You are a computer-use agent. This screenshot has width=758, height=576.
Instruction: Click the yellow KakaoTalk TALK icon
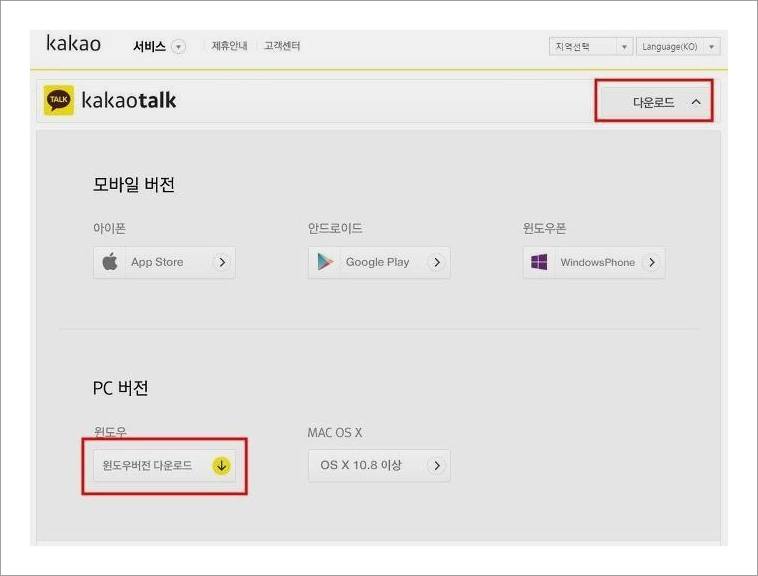58,100
